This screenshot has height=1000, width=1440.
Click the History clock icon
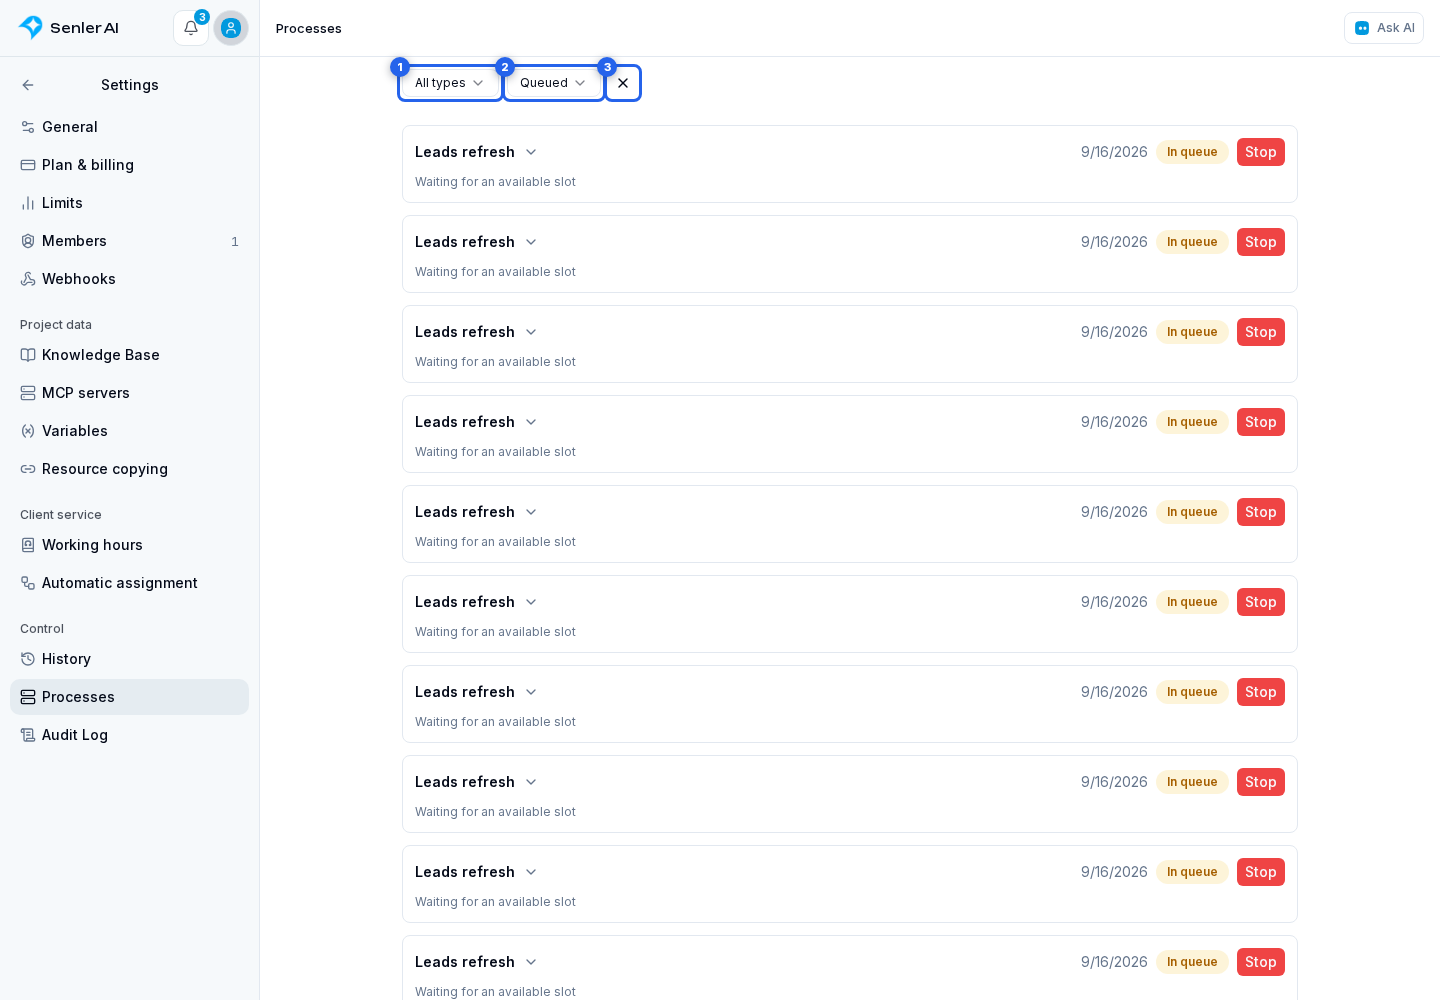tap(28, 659)
